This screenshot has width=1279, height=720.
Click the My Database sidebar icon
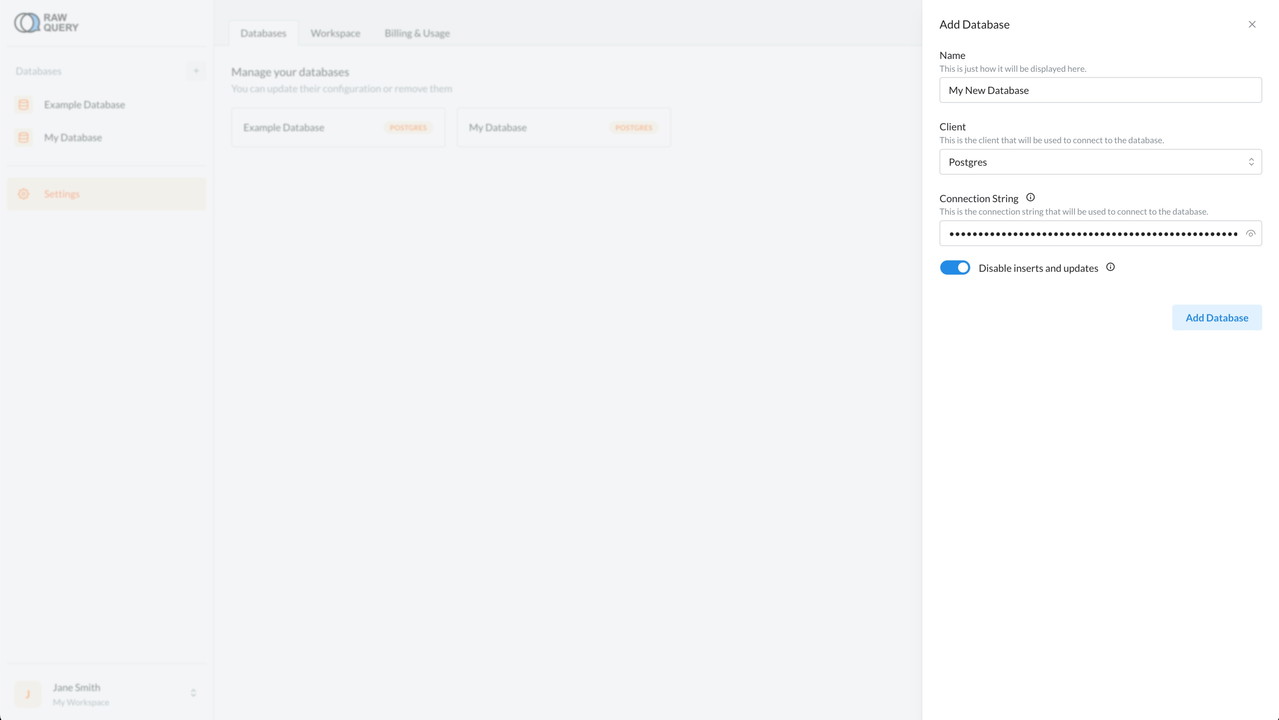tap(24, 138)
